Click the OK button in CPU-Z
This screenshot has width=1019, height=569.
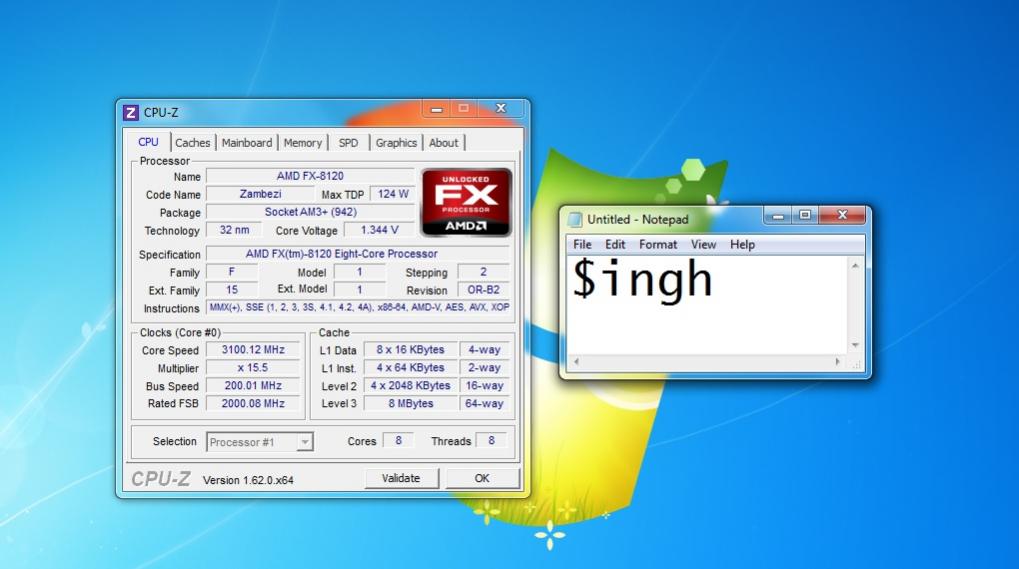click(x=482, y=478)
